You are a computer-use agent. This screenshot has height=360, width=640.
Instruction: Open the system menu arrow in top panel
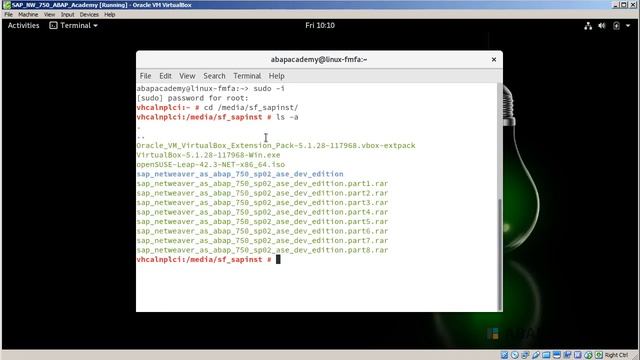tap(628, 26)
